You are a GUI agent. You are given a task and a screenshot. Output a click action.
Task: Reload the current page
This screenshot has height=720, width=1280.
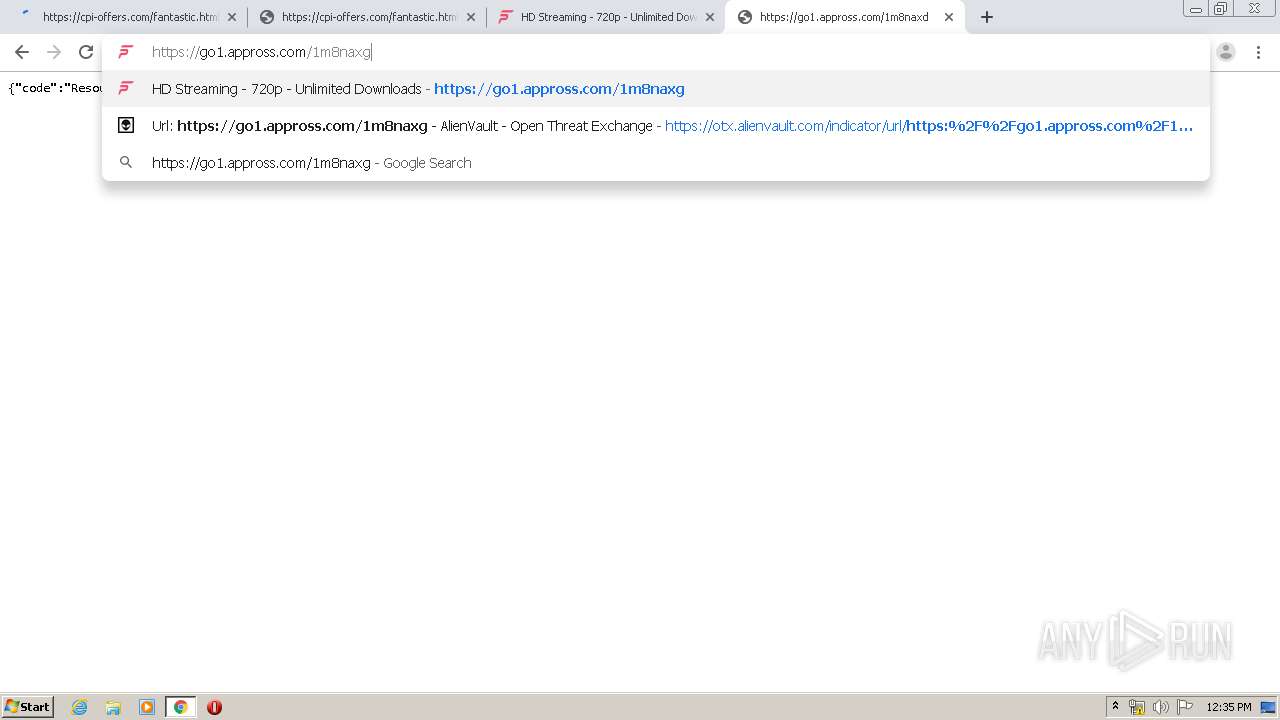click(x=86, y=52)
